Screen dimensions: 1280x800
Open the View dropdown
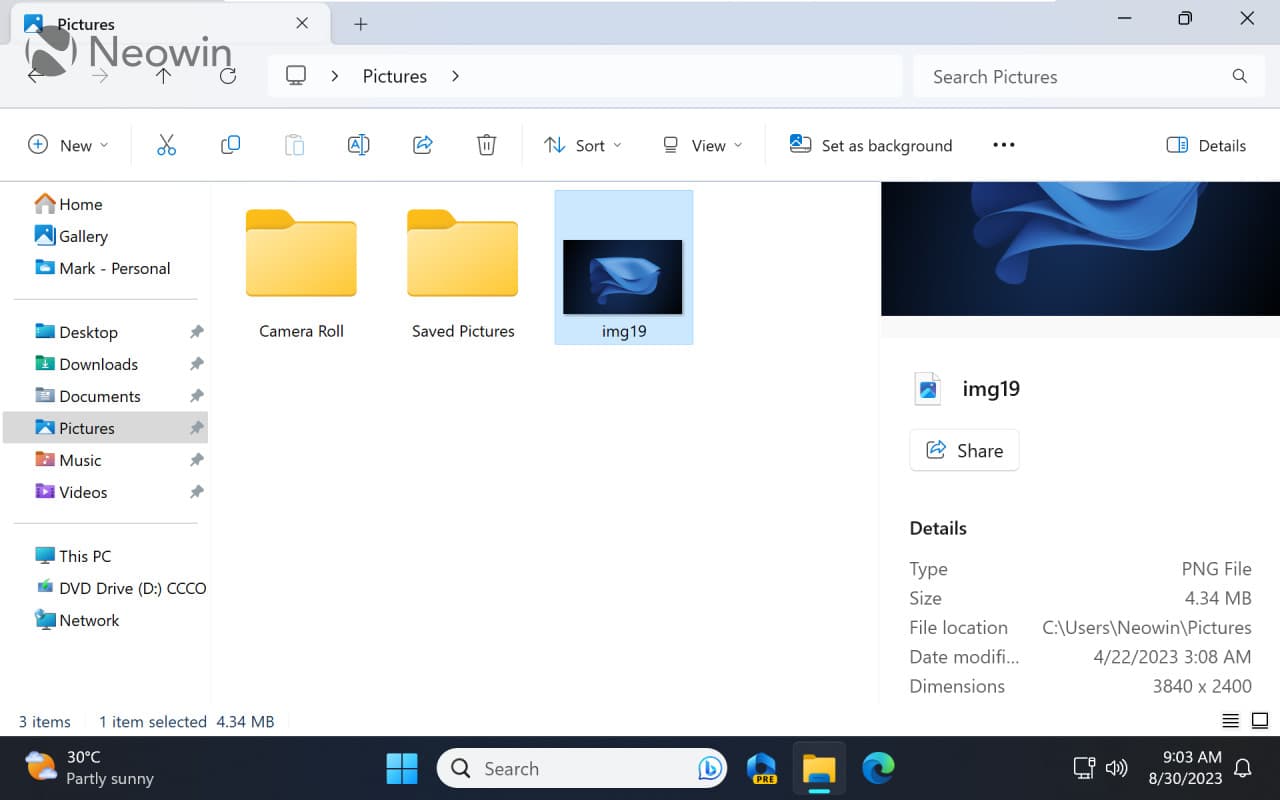(702, 145)
